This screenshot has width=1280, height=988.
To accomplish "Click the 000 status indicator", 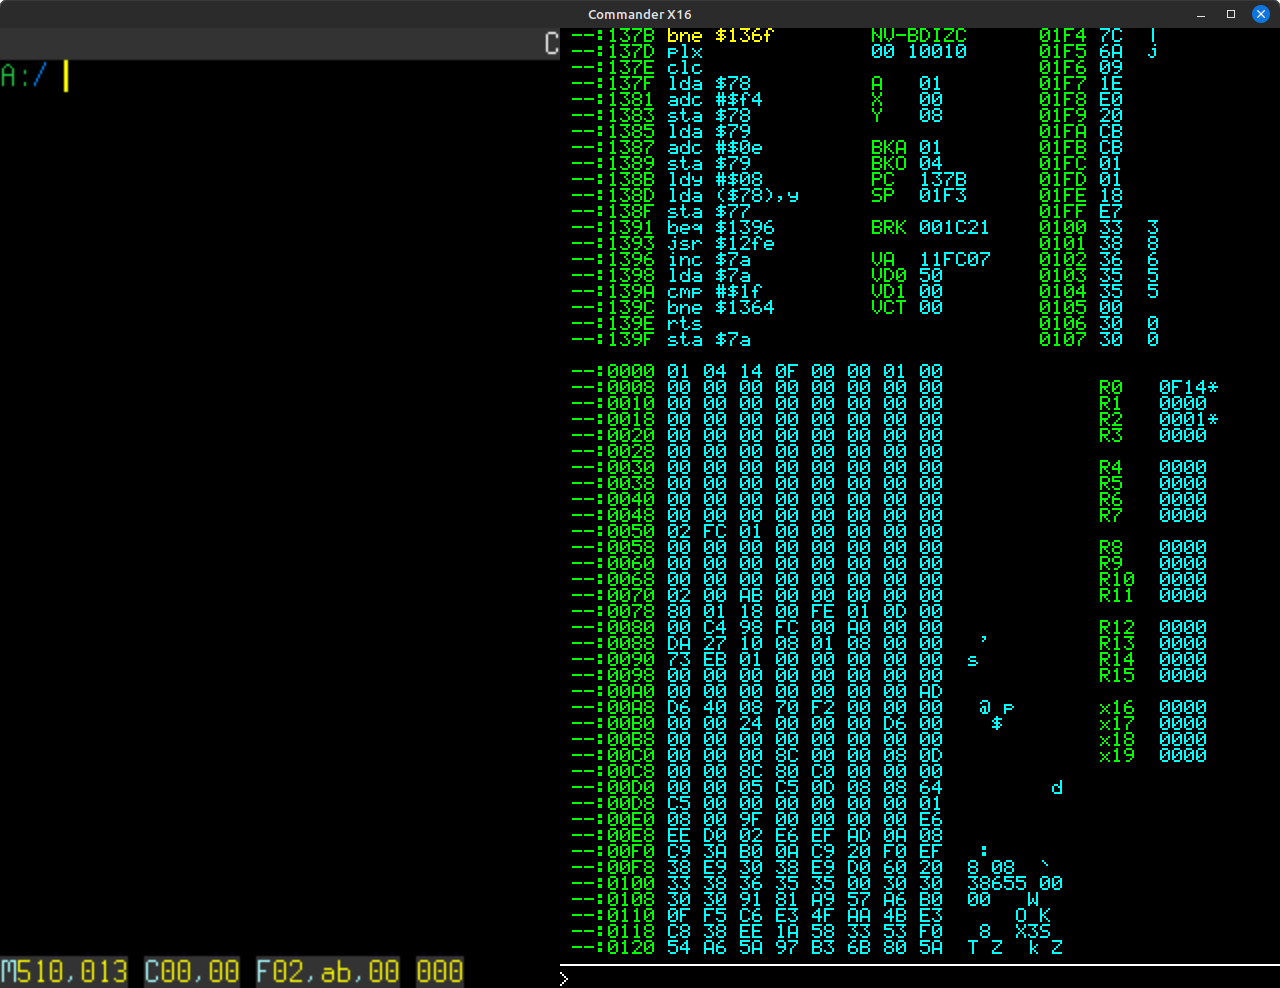I will pos(440,972).
